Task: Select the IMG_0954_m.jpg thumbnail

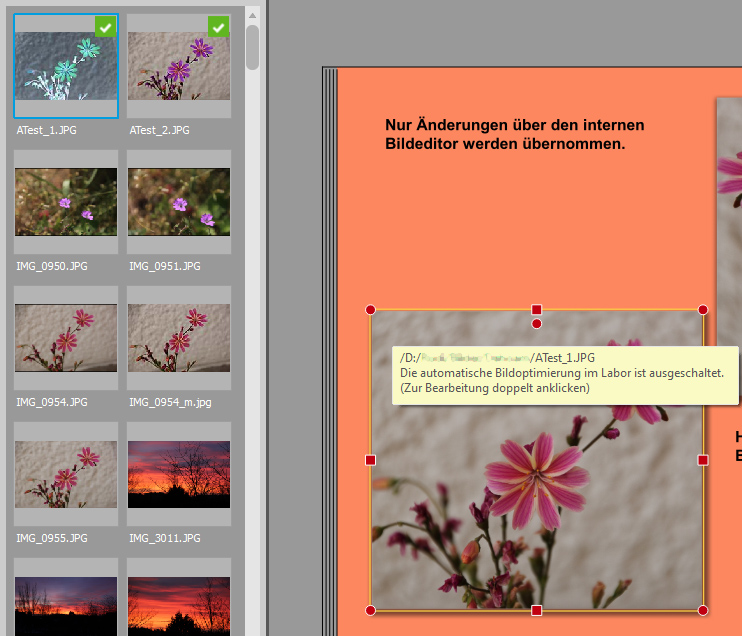Action: [179, 338]
